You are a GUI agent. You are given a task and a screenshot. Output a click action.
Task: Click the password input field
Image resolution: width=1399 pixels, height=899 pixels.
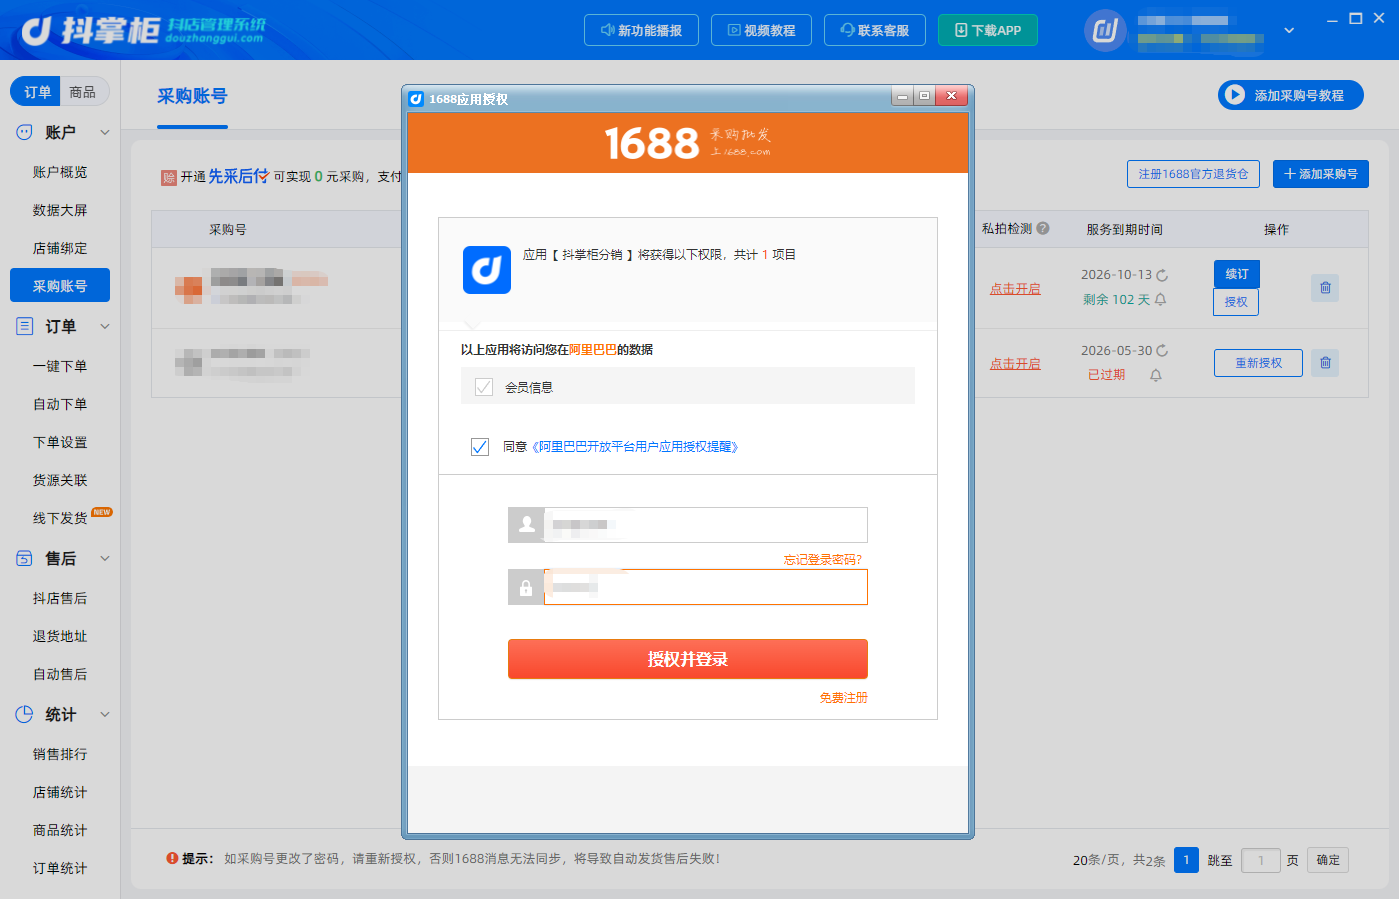[705, 587]
